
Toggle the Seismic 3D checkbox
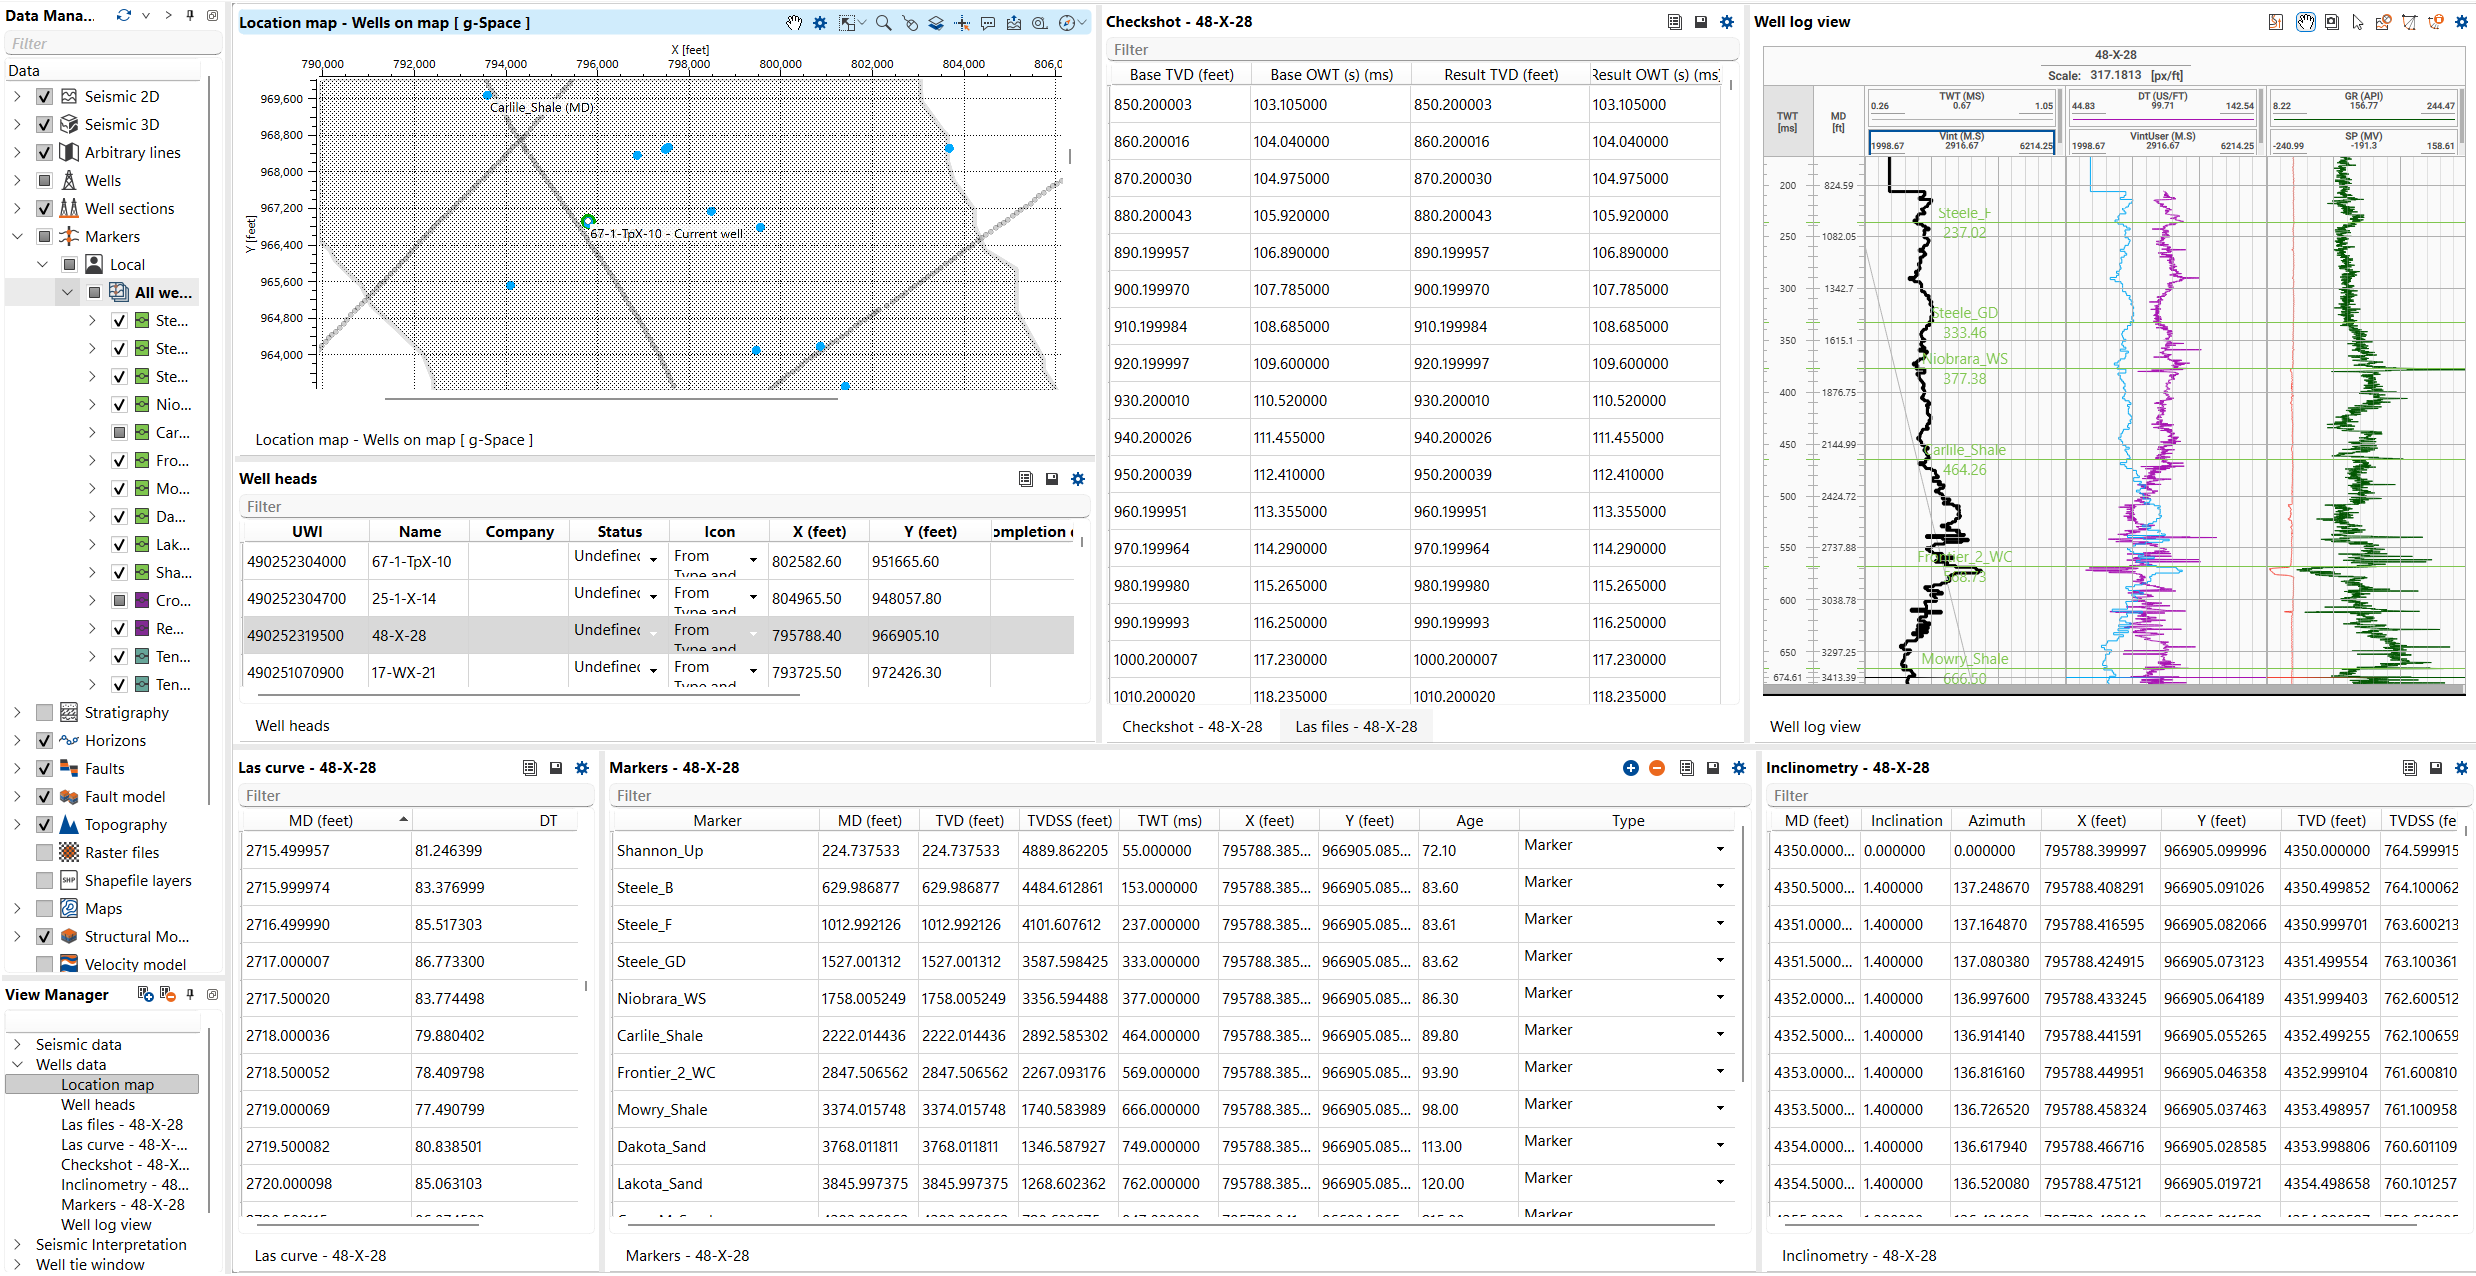[x=44, y=125]
